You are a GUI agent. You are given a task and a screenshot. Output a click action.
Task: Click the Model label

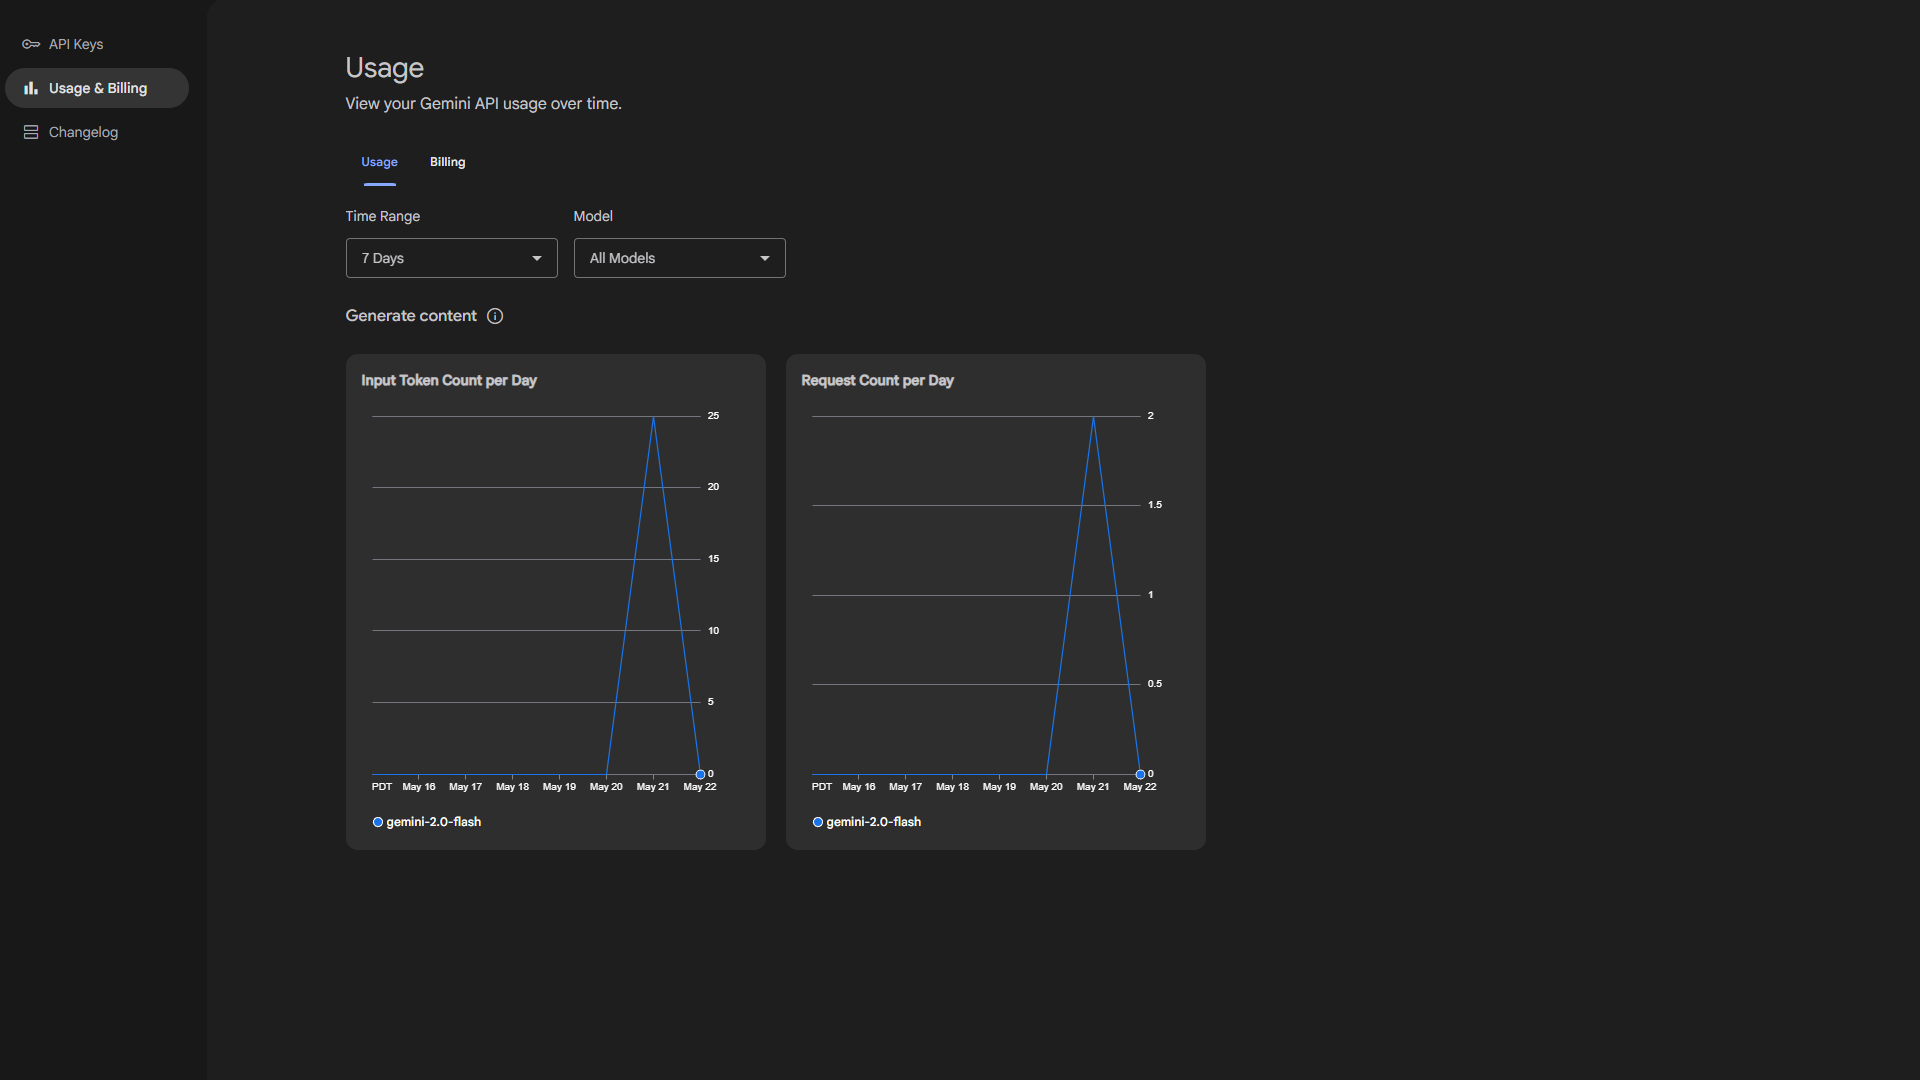coord(593,216)
